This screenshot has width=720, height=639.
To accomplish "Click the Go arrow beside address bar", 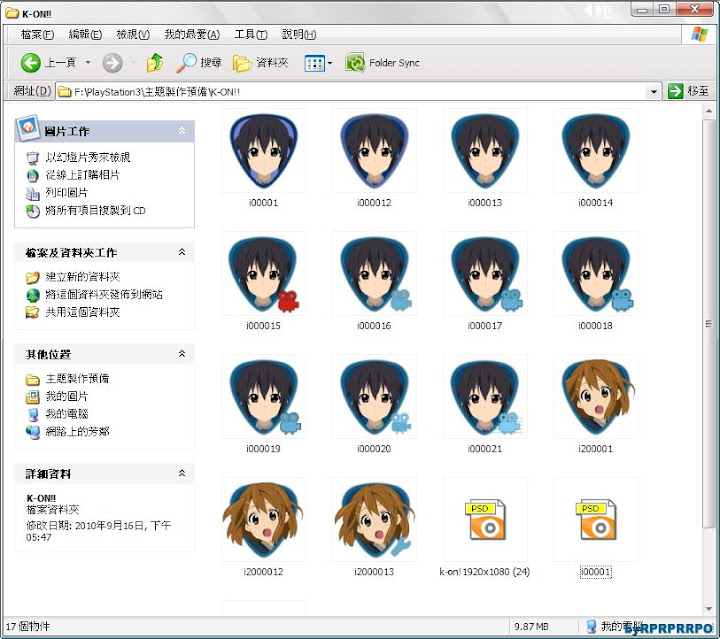I will (x=676, y=91).
